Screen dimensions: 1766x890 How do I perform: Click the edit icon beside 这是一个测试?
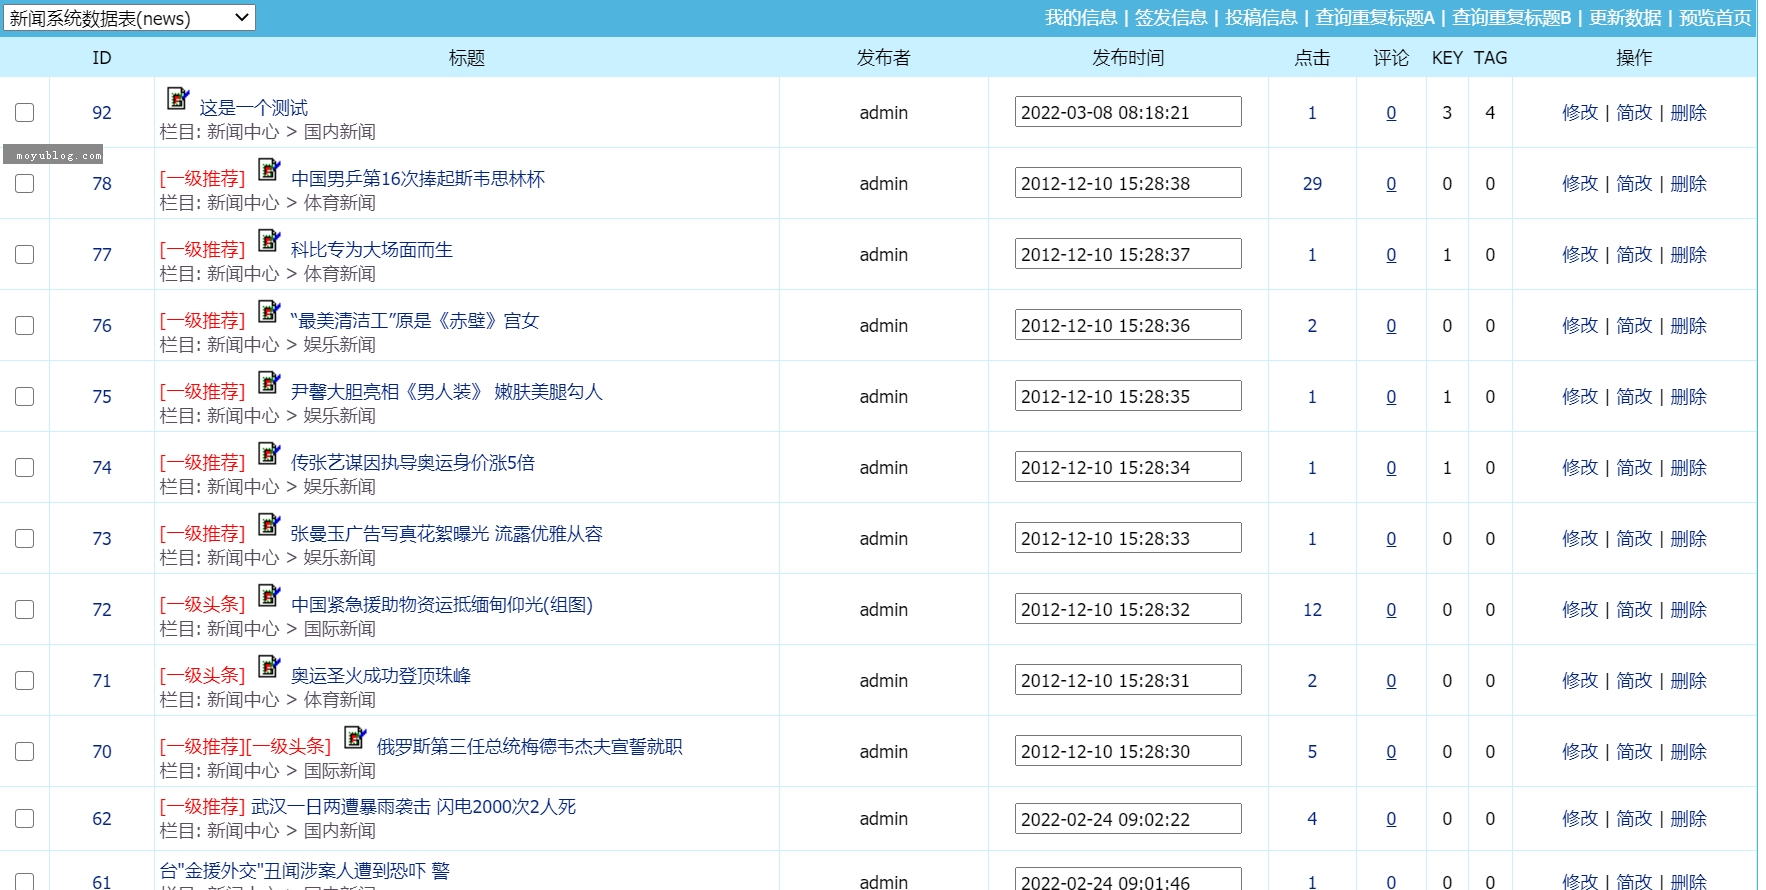(x=178, y=99)
